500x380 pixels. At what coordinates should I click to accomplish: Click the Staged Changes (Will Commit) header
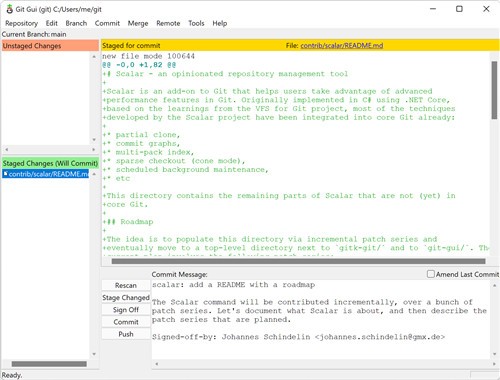pyautogui.click(x=50, y=163)
